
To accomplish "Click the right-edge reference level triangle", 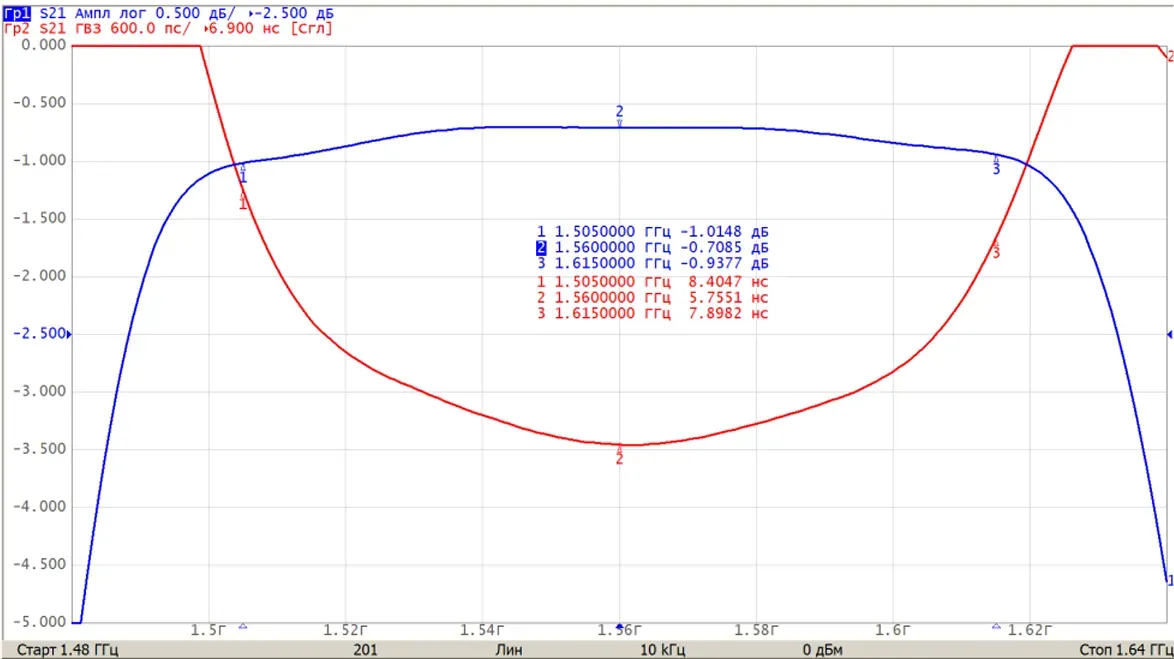I will tap(1170, 334).
